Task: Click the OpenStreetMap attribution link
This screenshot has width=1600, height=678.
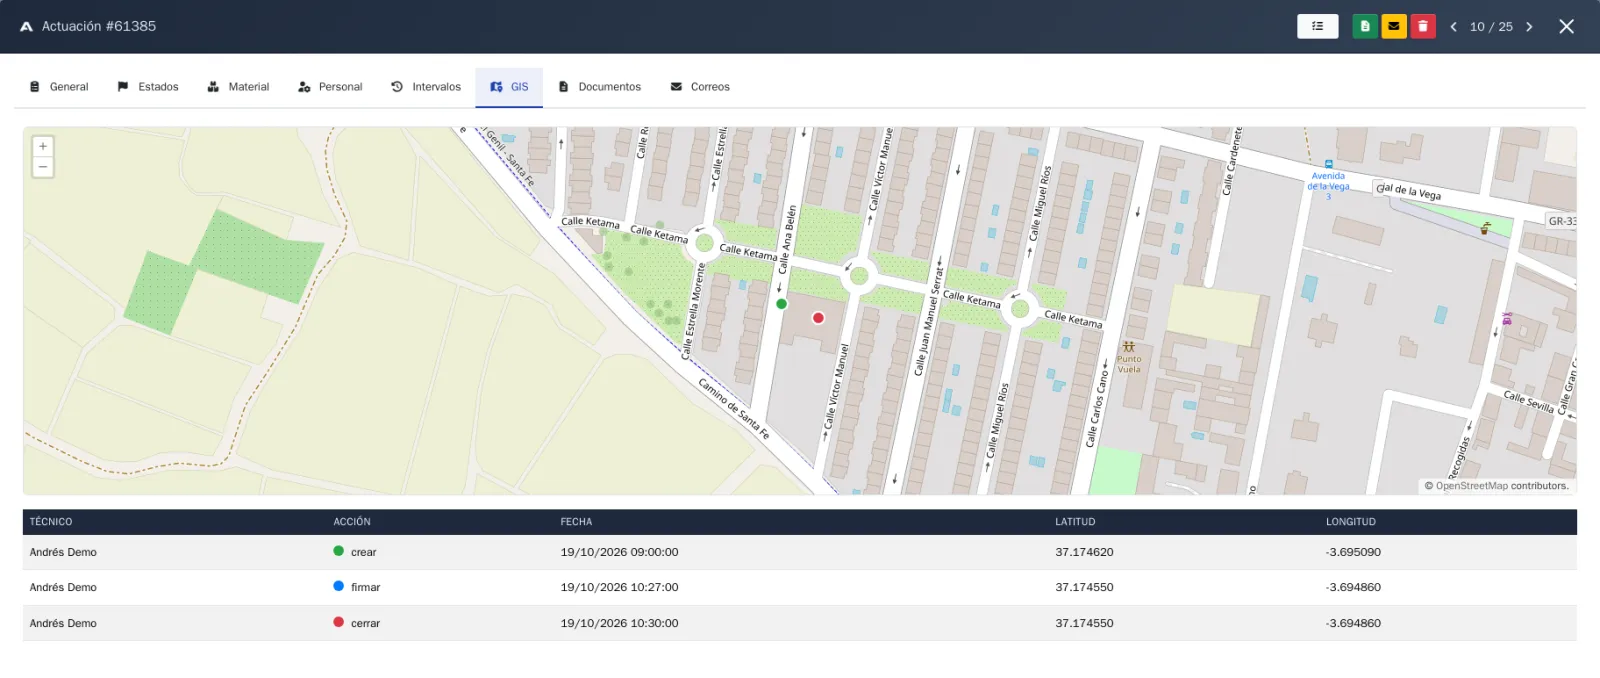Action: tap(1472, 486)
